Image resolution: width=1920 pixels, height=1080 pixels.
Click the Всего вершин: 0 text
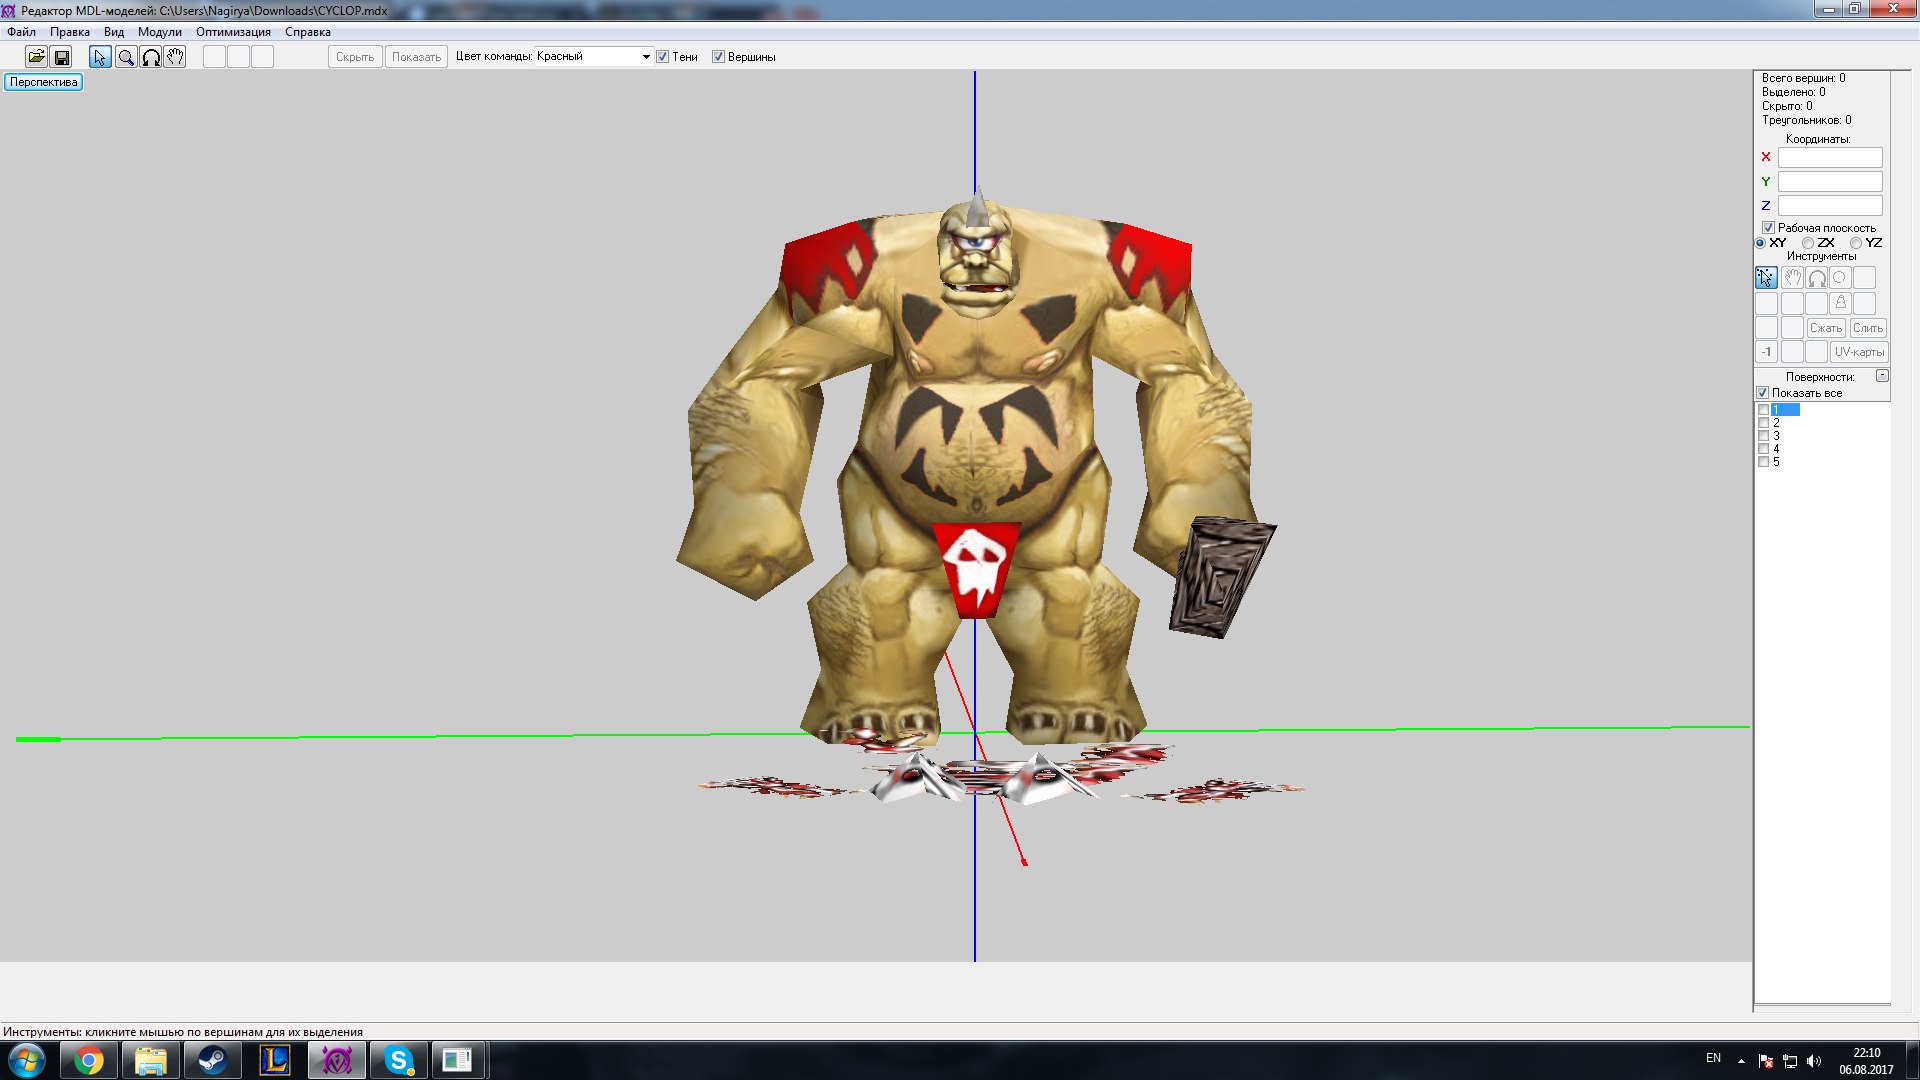[1803, 78]
